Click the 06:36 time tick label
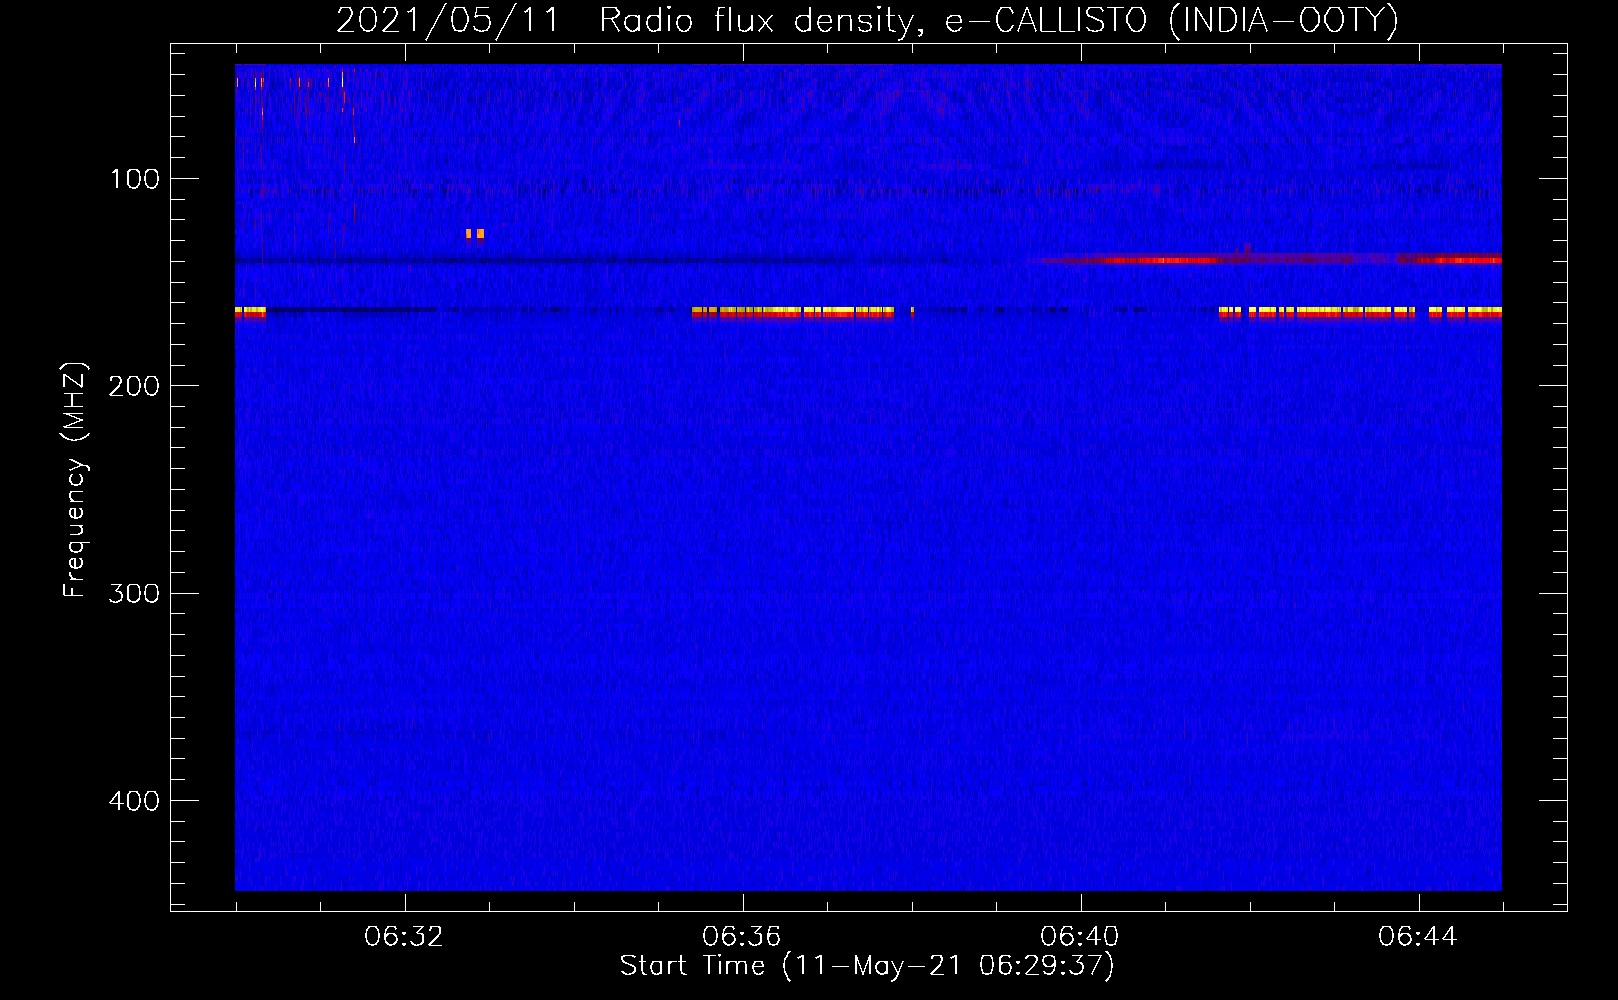This screenshot has height=1000, width=1618. point(741,936)
